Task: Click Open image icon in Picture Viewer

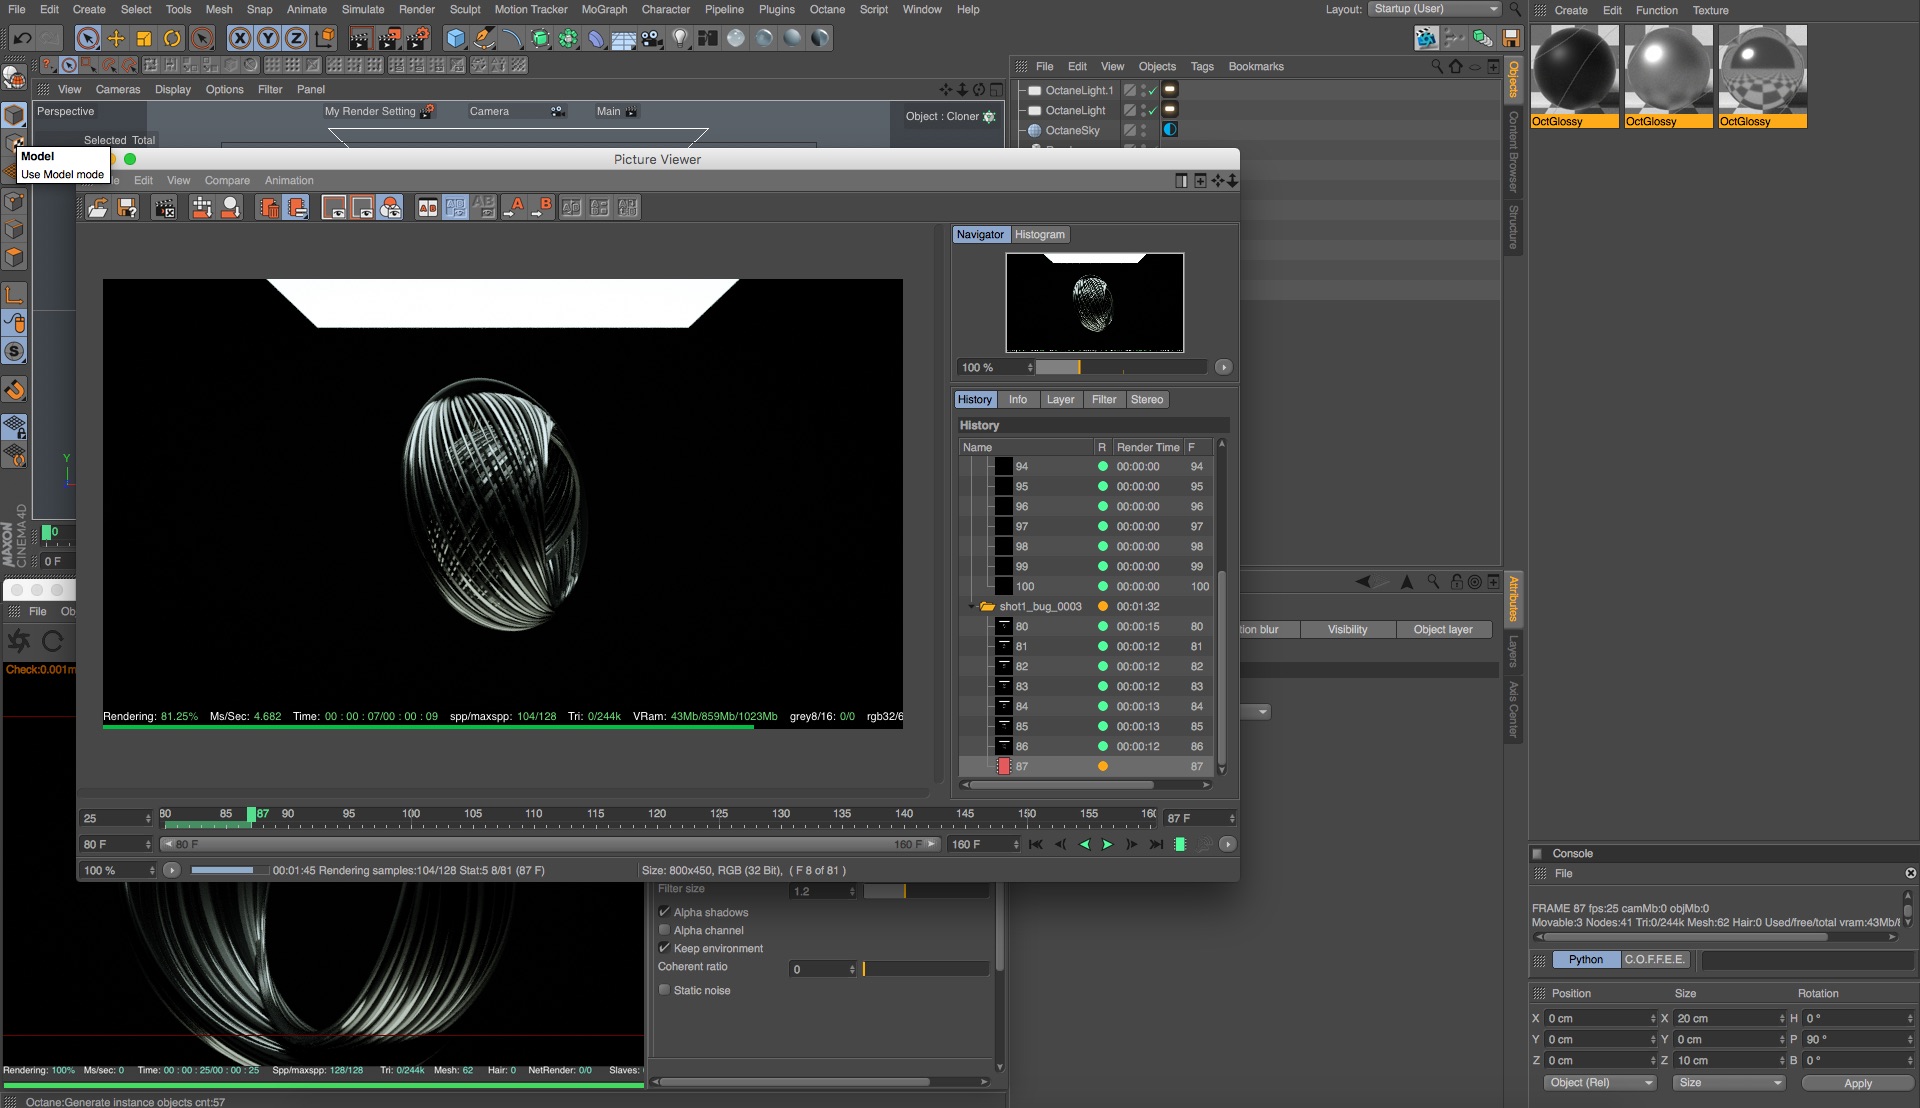Action: (x=97, y=207)
